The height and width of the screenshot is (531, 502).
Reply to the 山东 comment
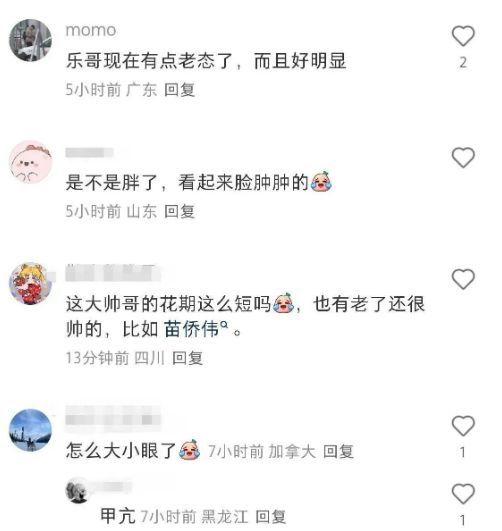click(180, 211)
